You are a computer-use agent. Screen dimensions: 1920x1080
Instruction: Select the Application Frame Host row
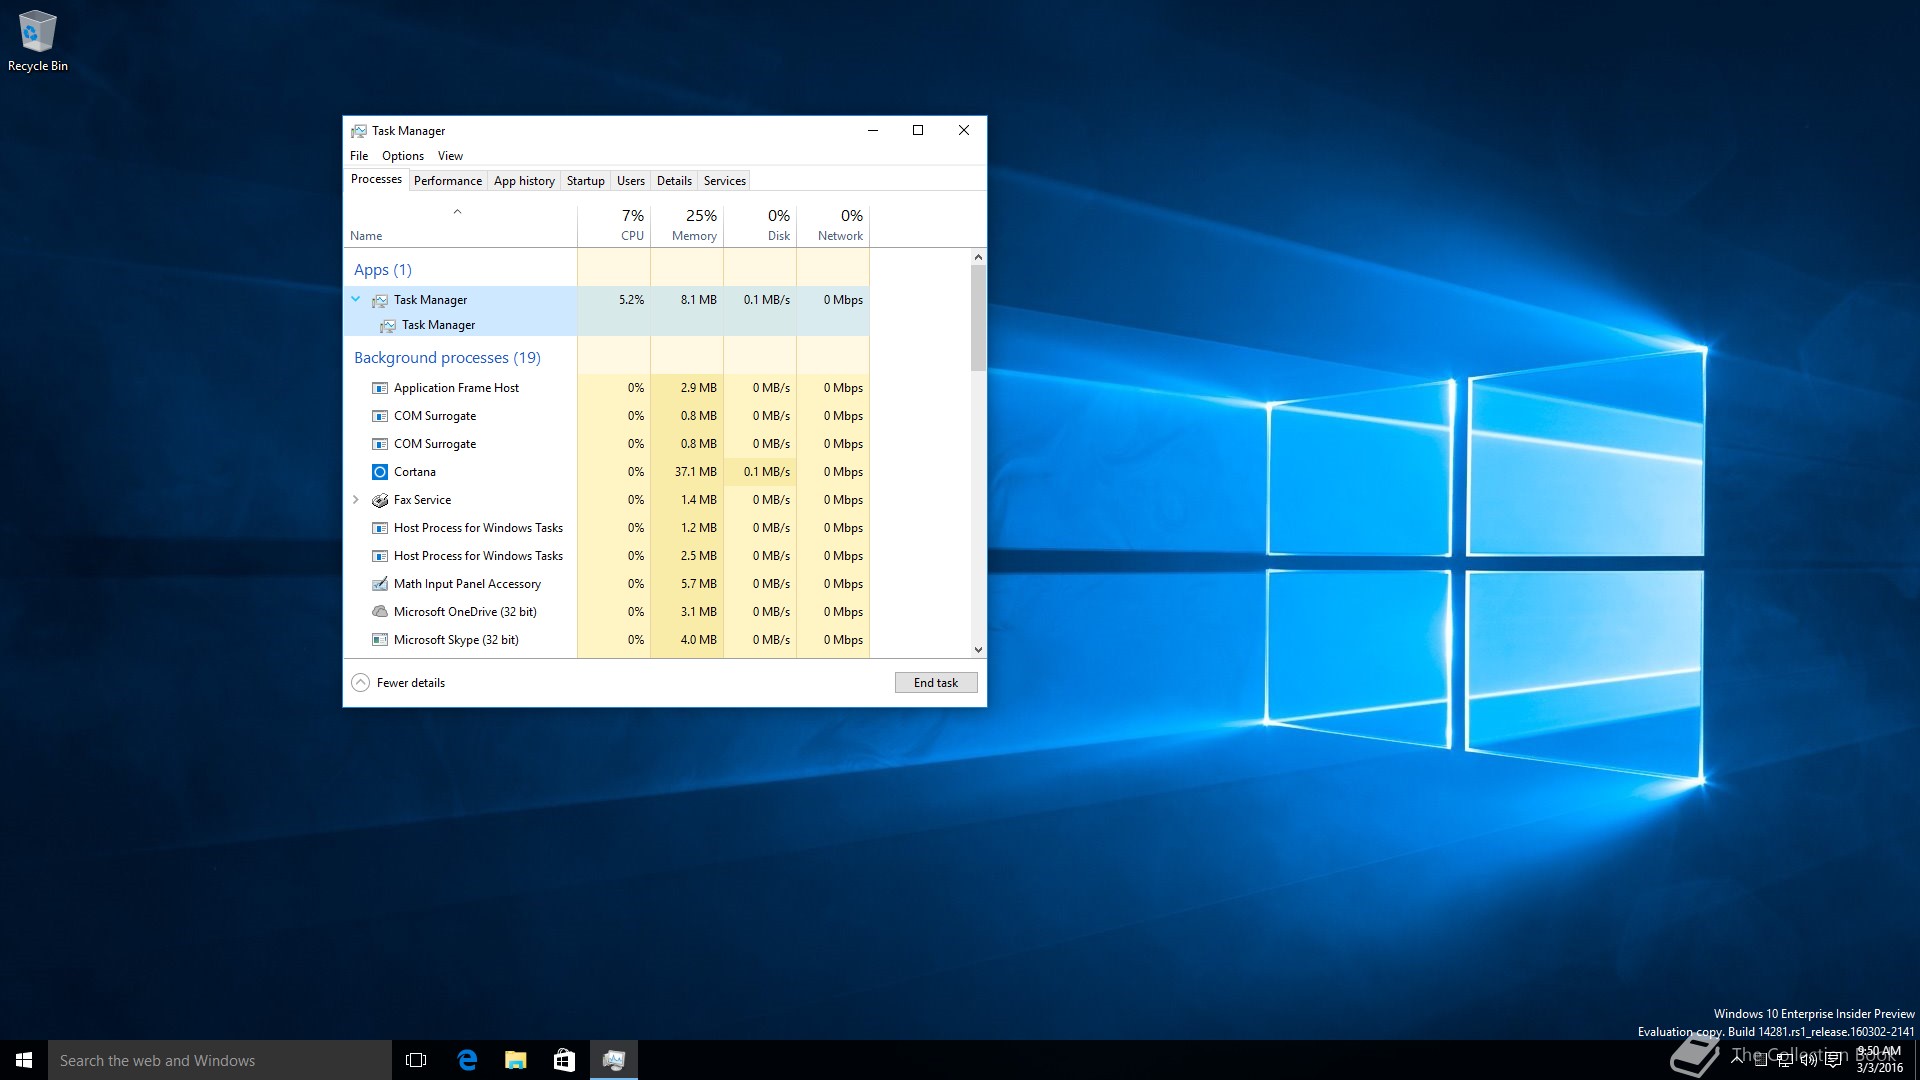coord(607,388)
